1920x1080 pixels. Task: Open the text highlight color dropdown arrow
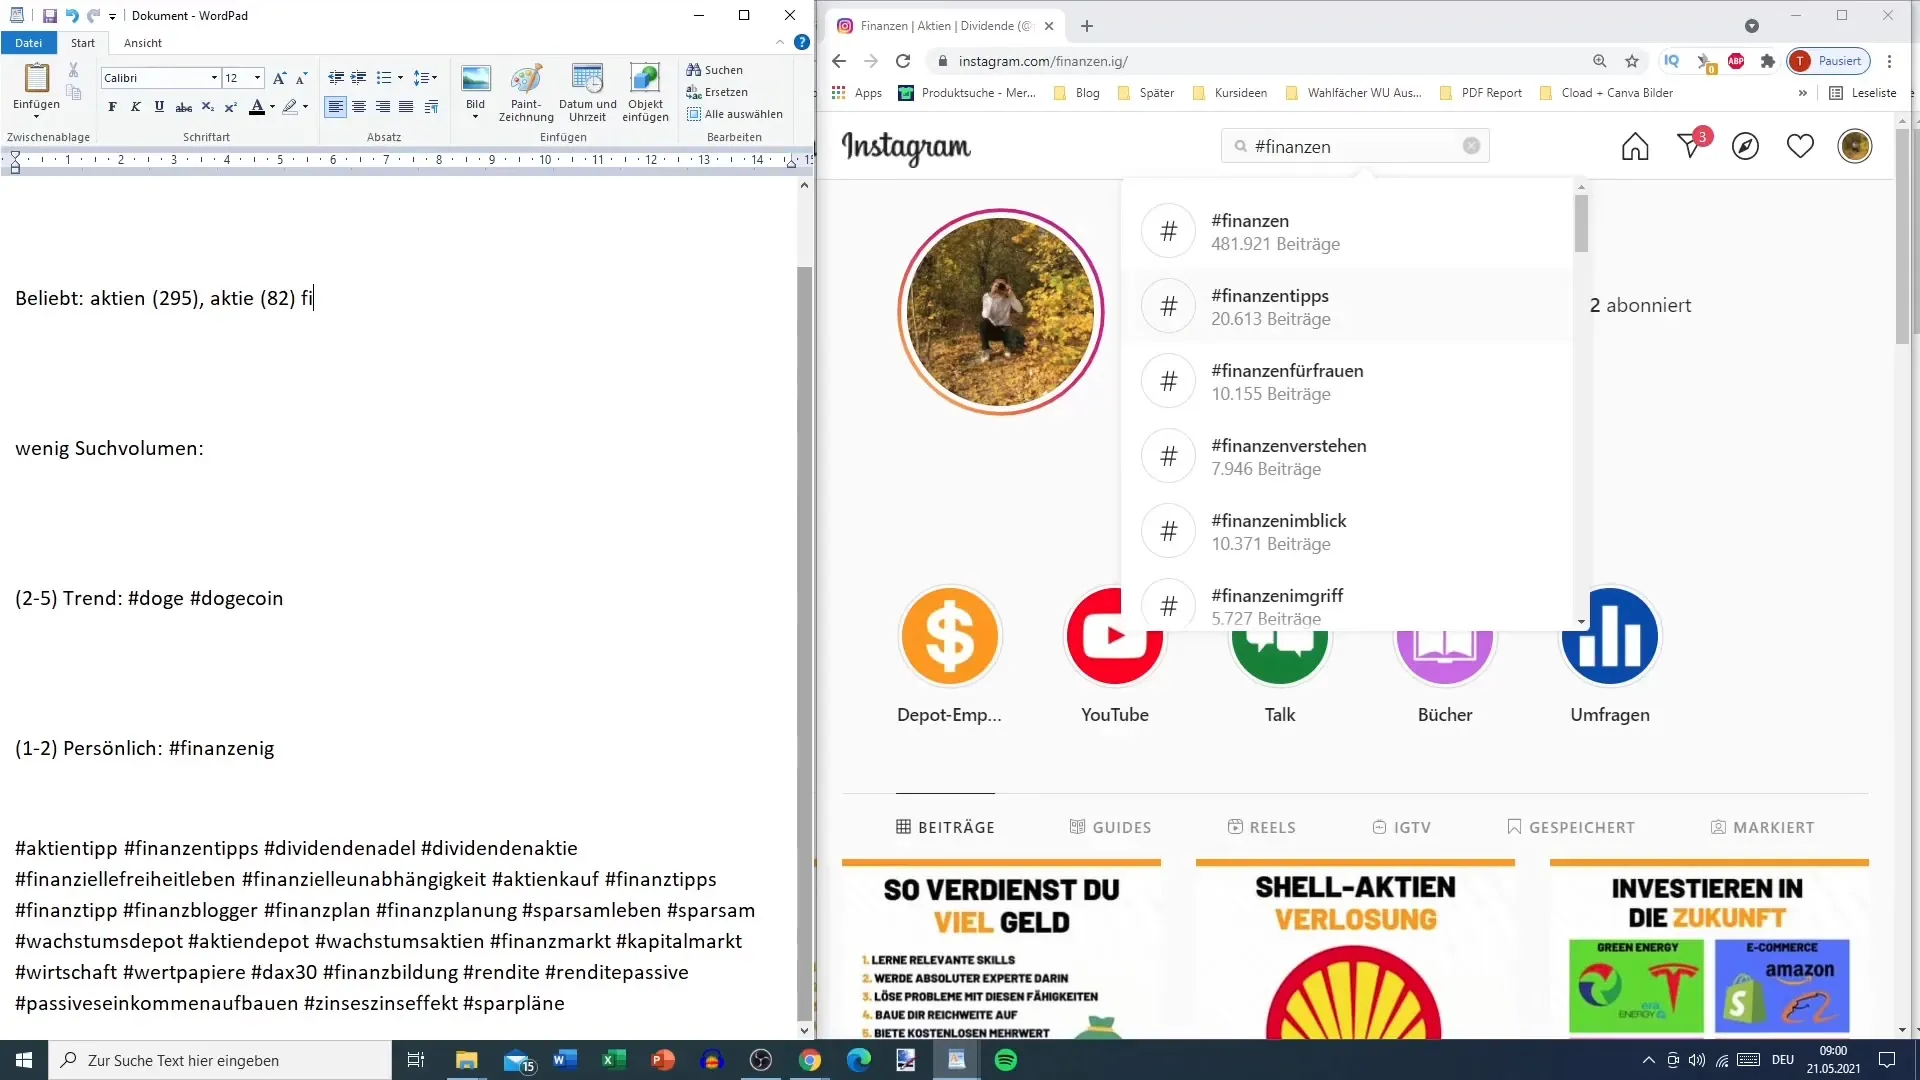tap(305, 107)
